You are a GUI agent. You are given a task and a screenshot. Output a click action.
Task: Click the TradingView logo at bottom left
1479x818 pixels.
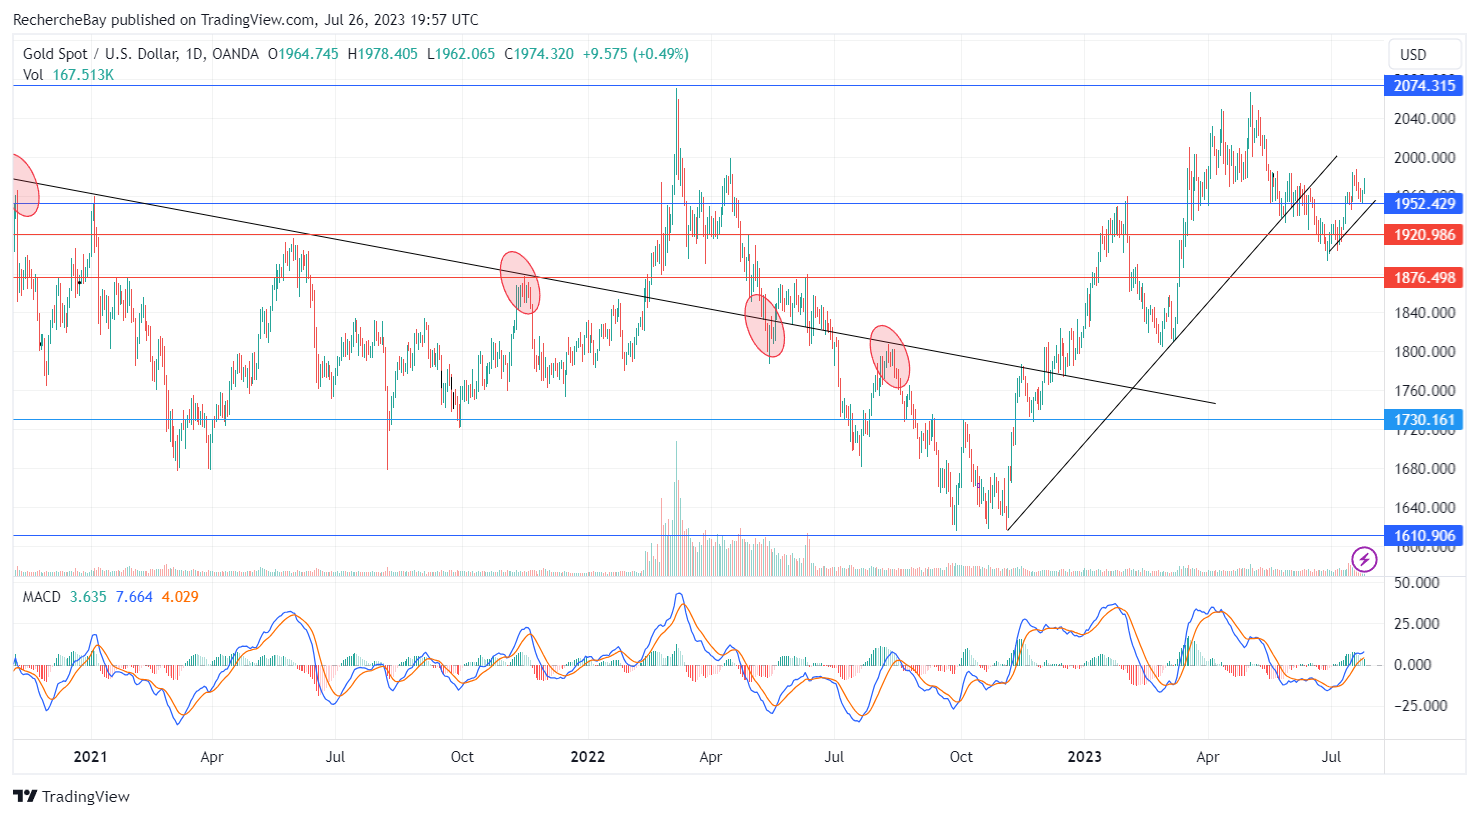(x=72, y=796)
